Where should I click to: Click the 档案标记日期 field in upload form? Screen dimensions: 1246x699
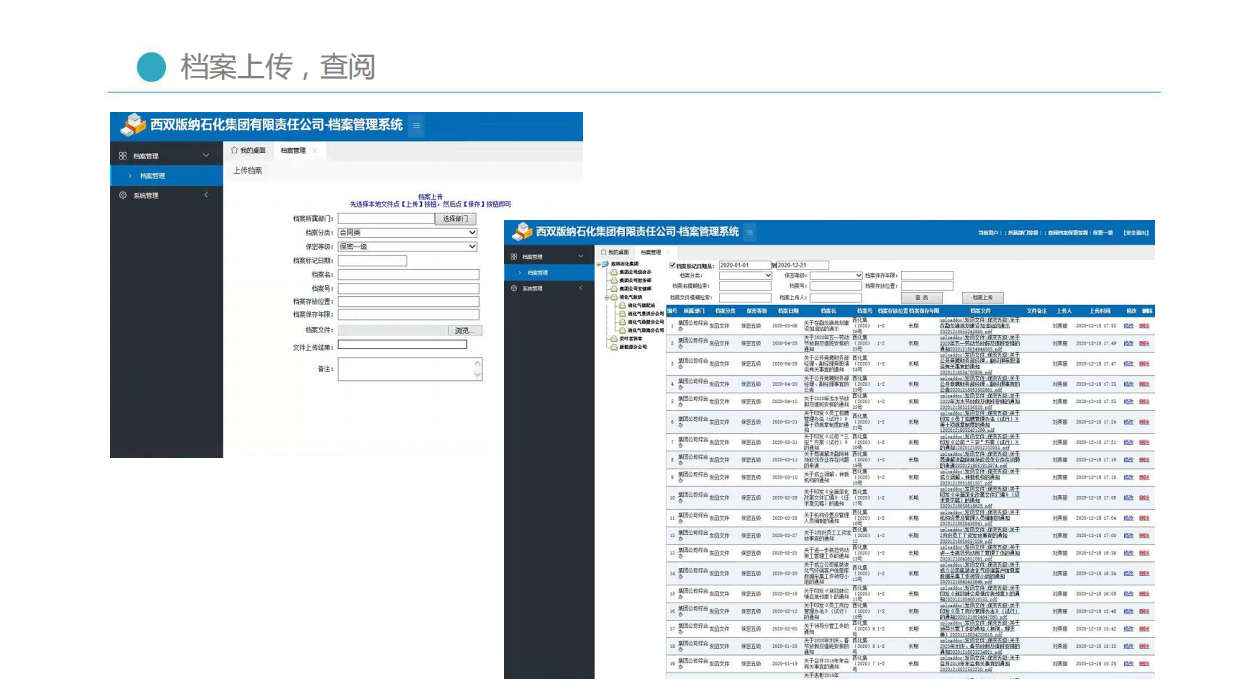(x=372, y=261)
